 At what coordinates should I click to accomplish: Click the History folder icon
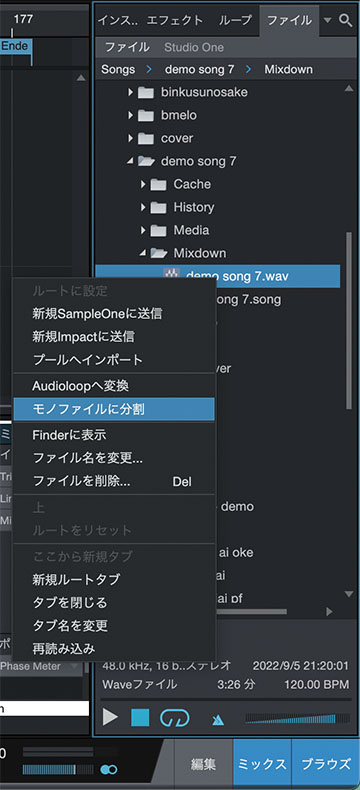pyautogui.click(x=159, y=207)
